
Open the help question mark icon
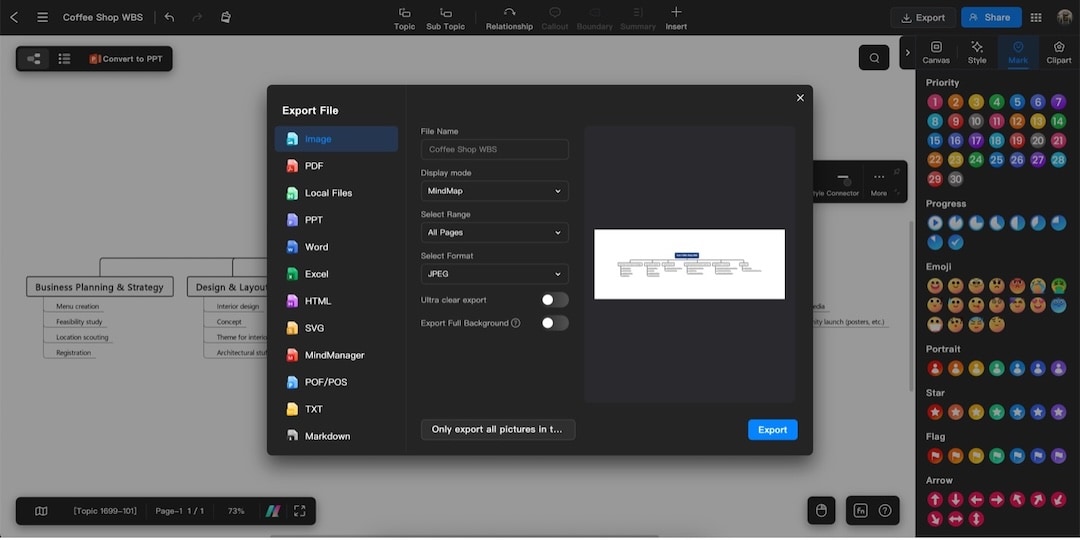886,510
